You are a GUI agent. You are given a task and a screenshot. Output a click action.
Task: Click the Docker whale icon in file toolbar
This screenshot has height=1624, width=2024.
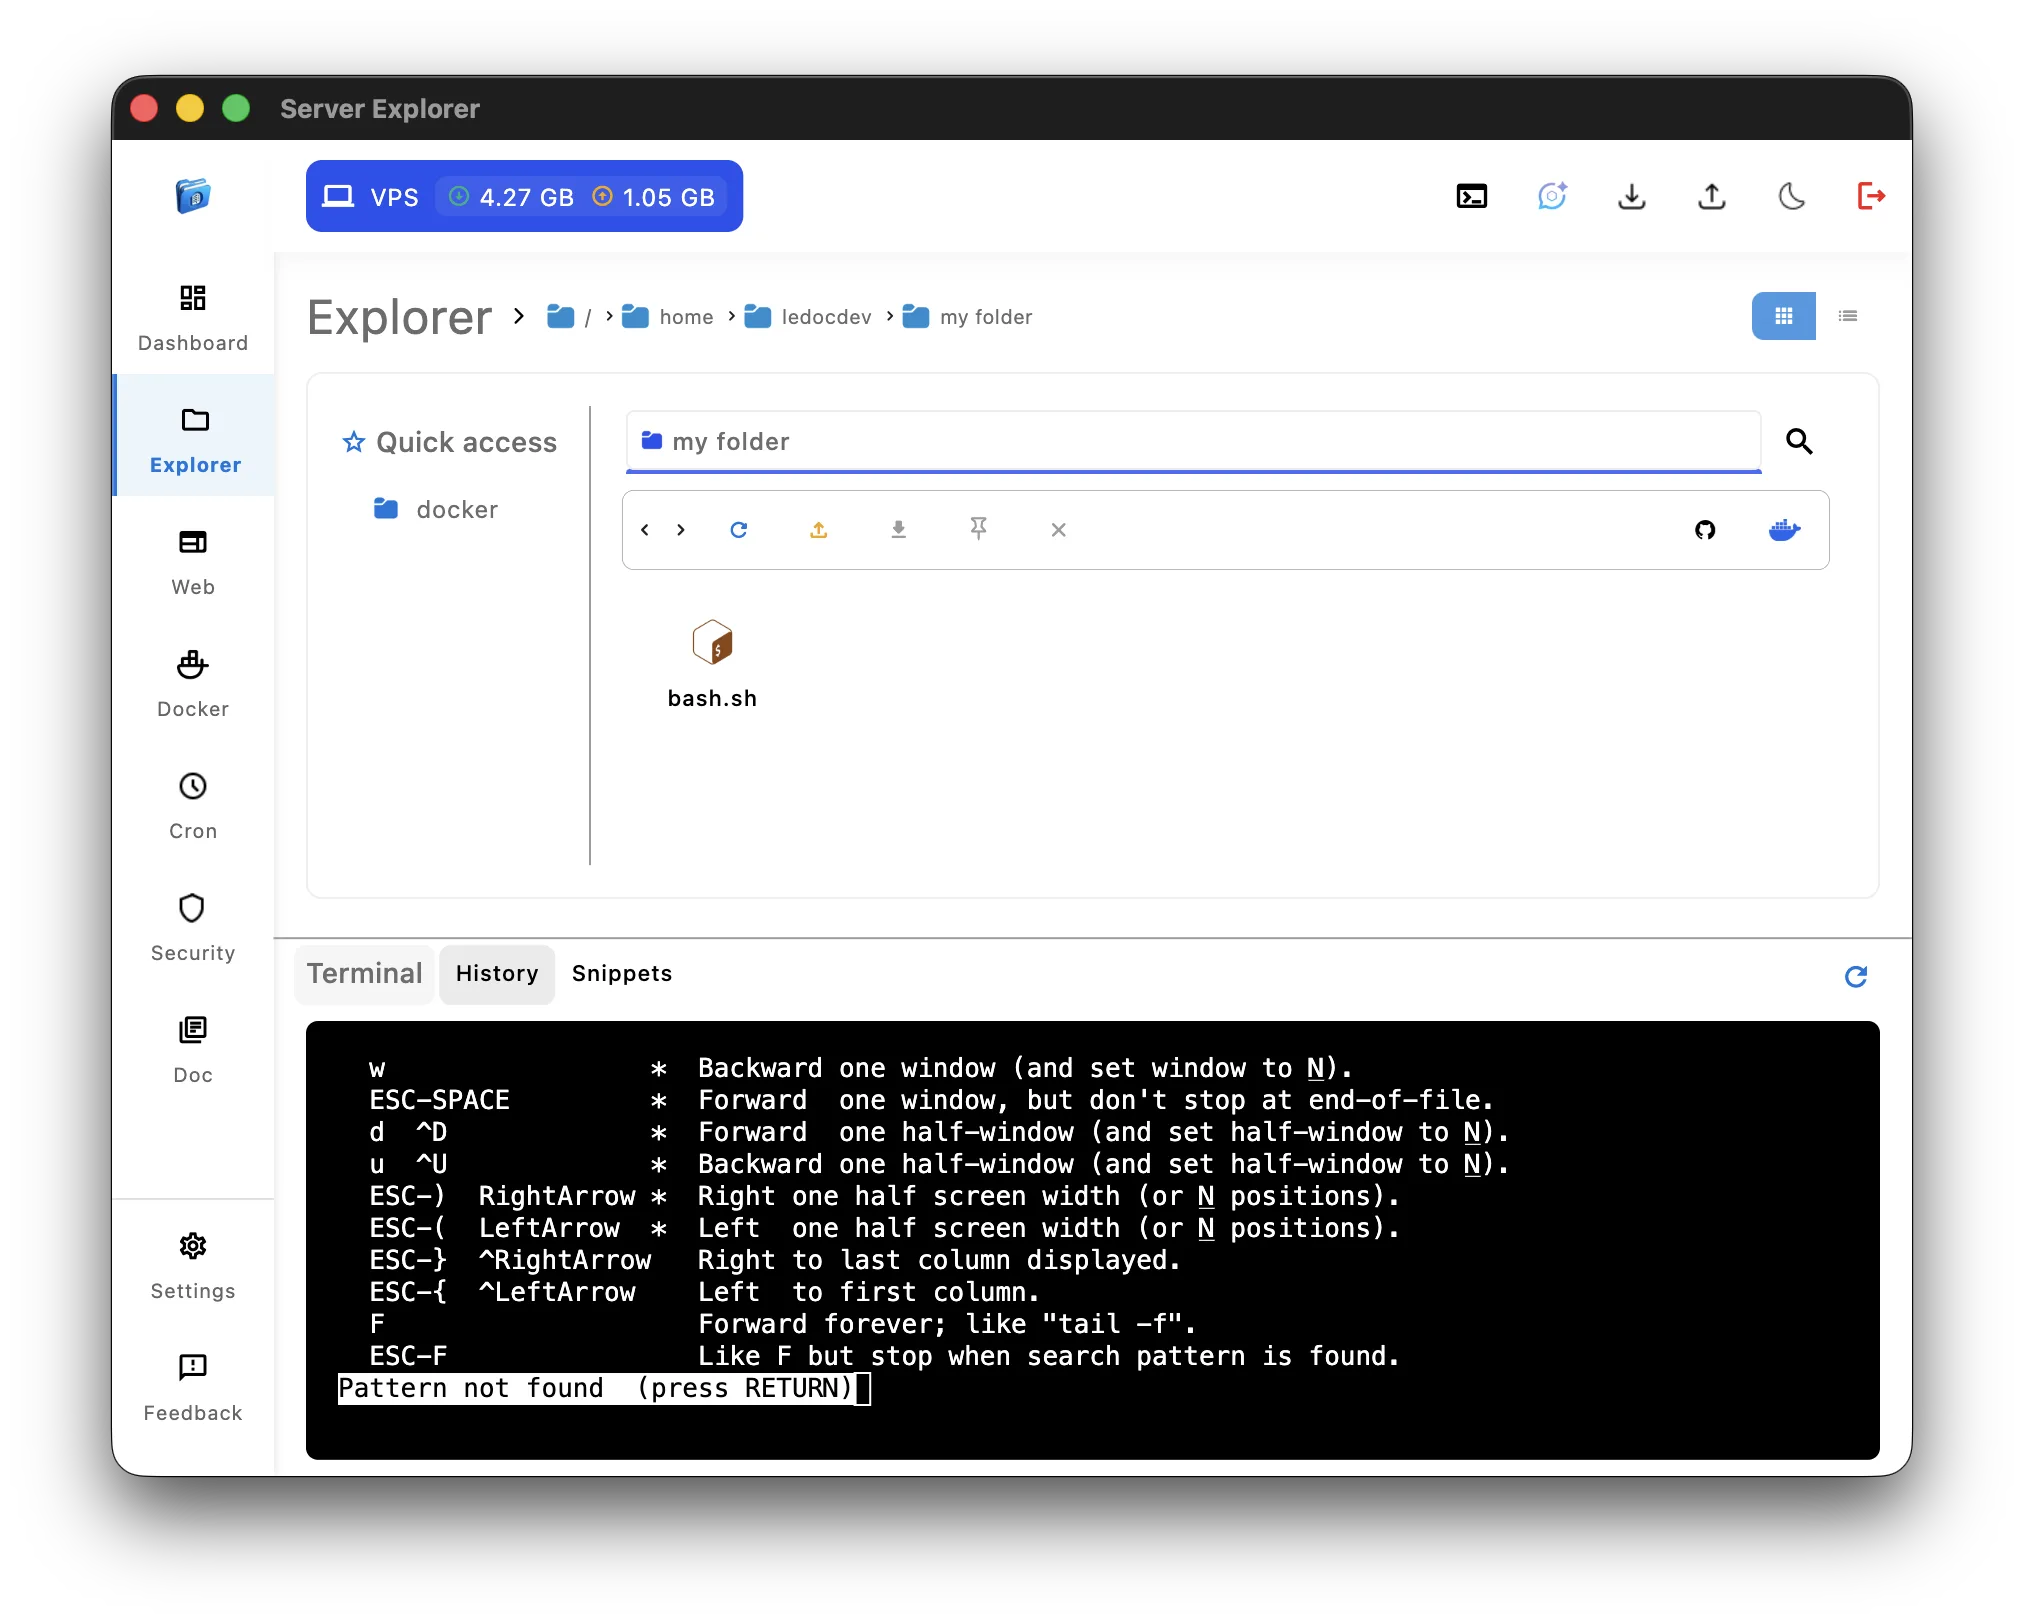coord(1786,530)
